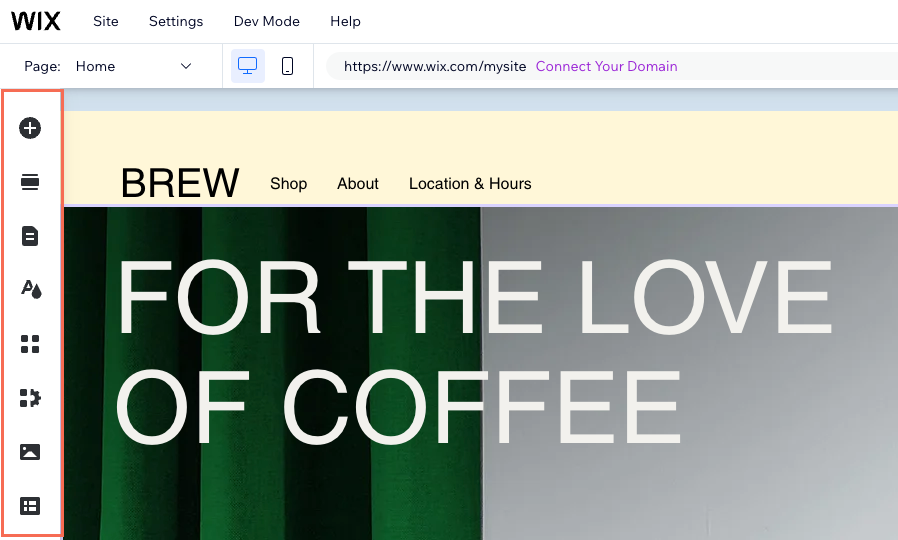Open the Site menu
This screenshot has height=540, width=898.
[x=106, y=21]
